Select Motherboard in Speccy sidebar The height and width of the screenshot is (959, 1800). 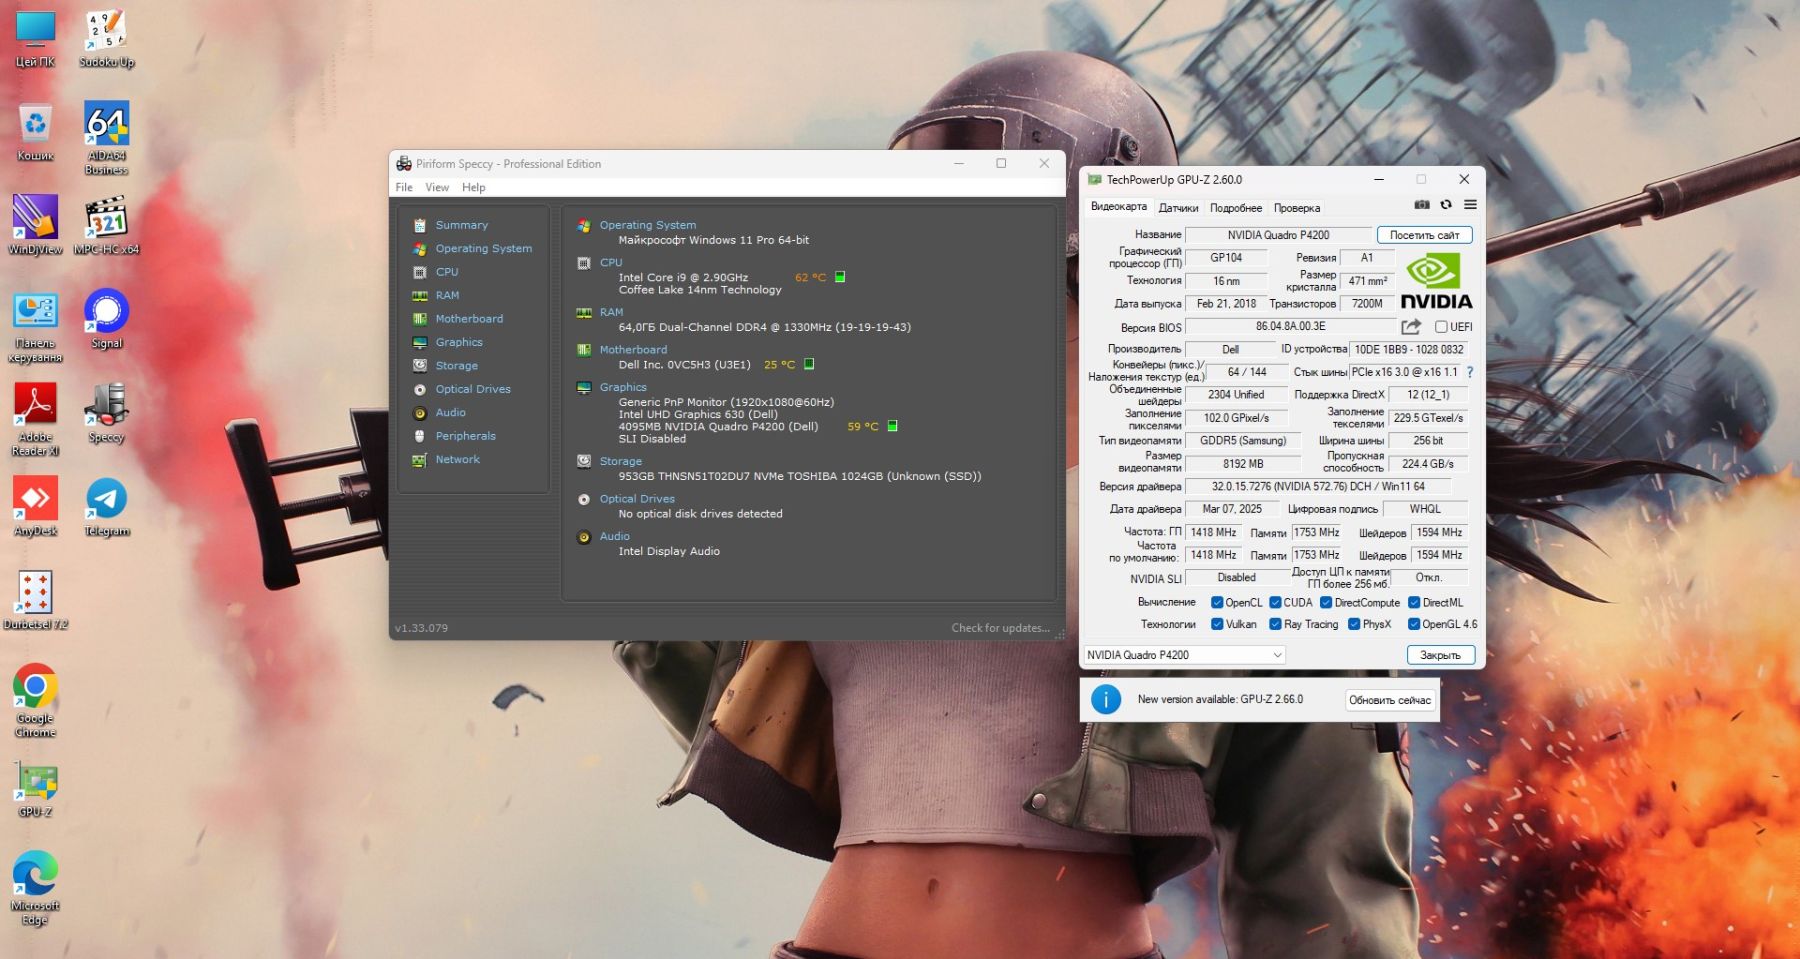click(x=469, y=319)
